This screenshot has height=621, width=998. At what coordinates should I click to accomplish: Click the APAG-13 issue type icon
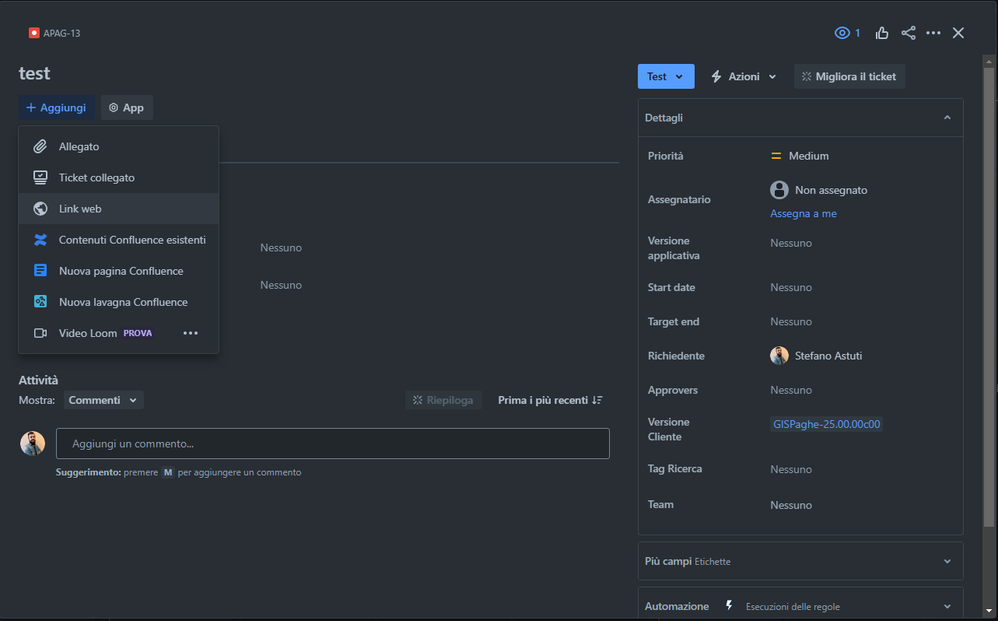coord(33,32)
